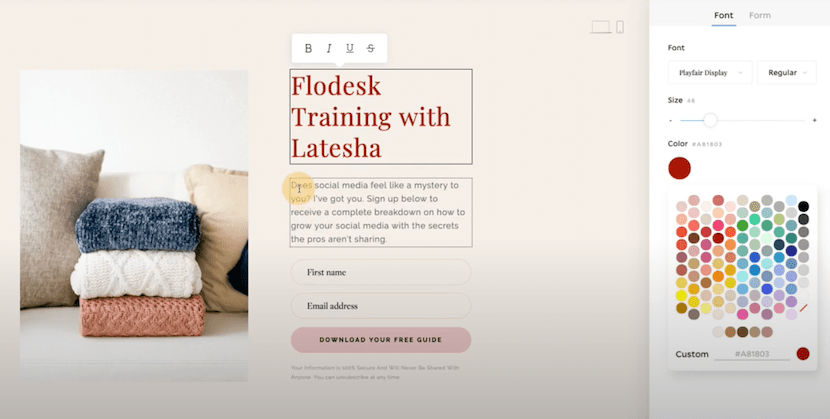Click the size increase plus icon
The height and width of the screenshot is (419, 830).
tap(814, 120)
